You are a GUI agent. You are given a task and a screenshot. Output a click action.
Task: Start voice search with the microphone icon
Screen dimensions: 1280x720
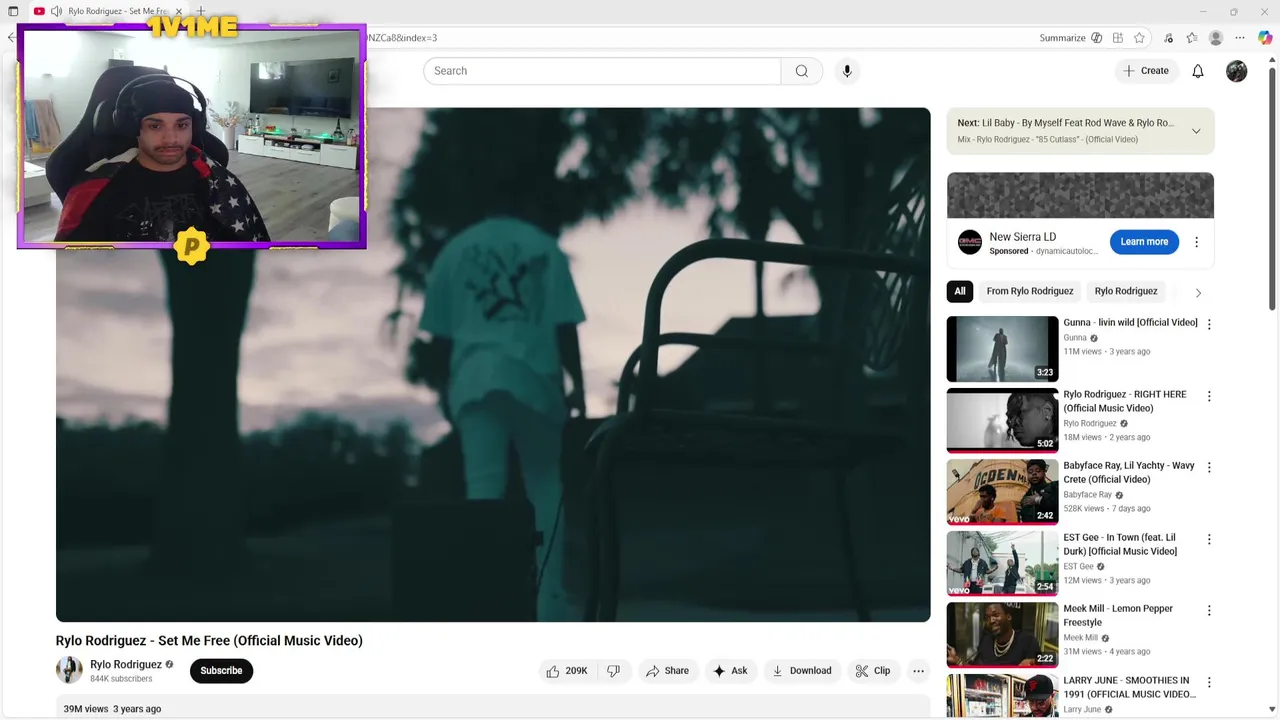847,71
